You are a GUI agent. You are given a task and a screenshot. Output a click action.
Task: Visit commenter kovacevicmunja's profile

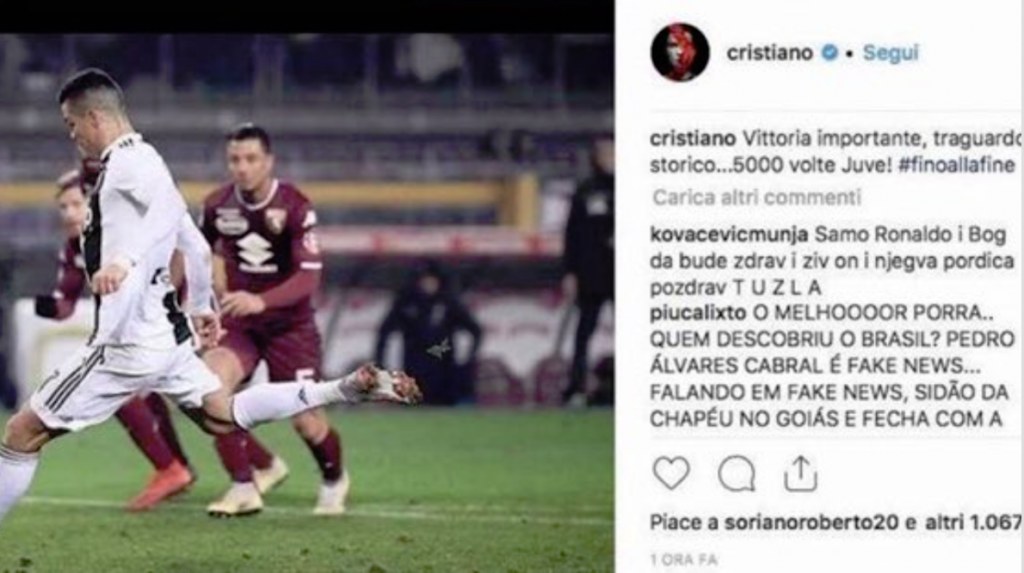point(729,235)
